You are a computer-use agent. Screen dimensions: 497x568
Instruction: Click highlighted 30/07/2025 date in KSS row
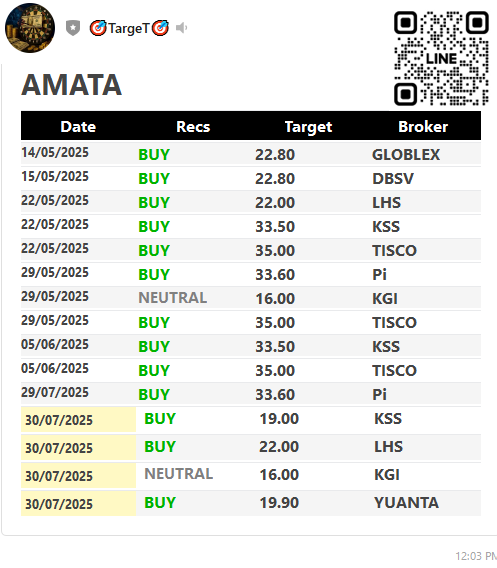pyautogui.click(x=59, y=420)
